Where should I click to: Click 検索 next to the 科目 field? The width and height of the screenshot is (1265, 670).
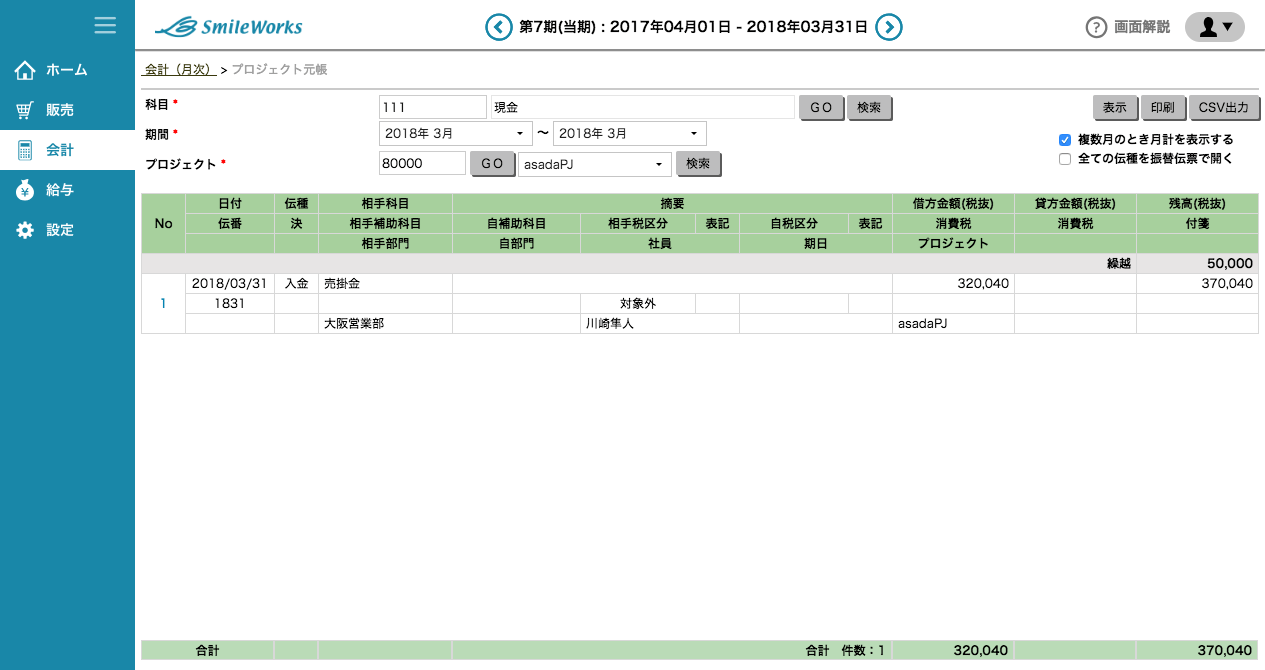tap(869, 107)
